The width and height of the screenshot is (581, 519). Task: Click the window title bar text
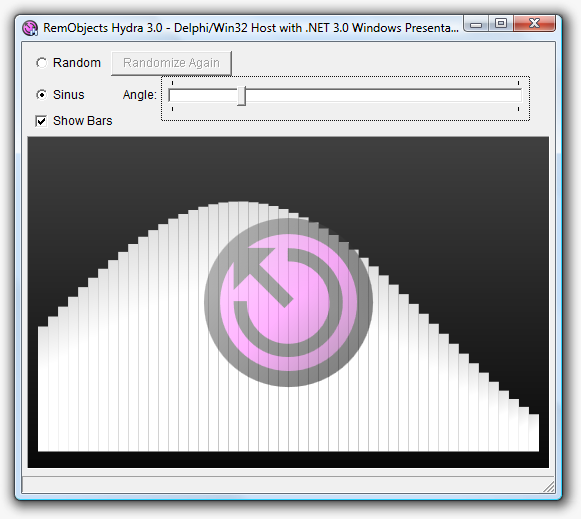[x=251, y=28]
